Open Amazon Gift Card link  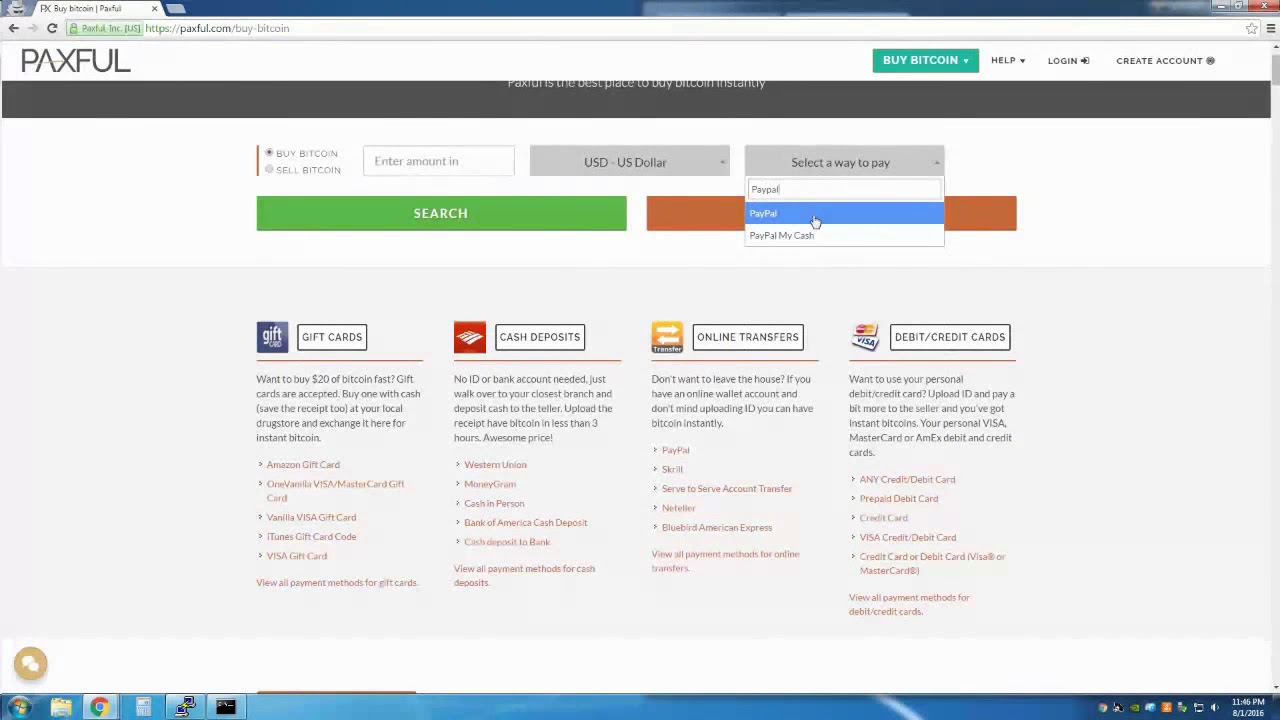[303, 464]
